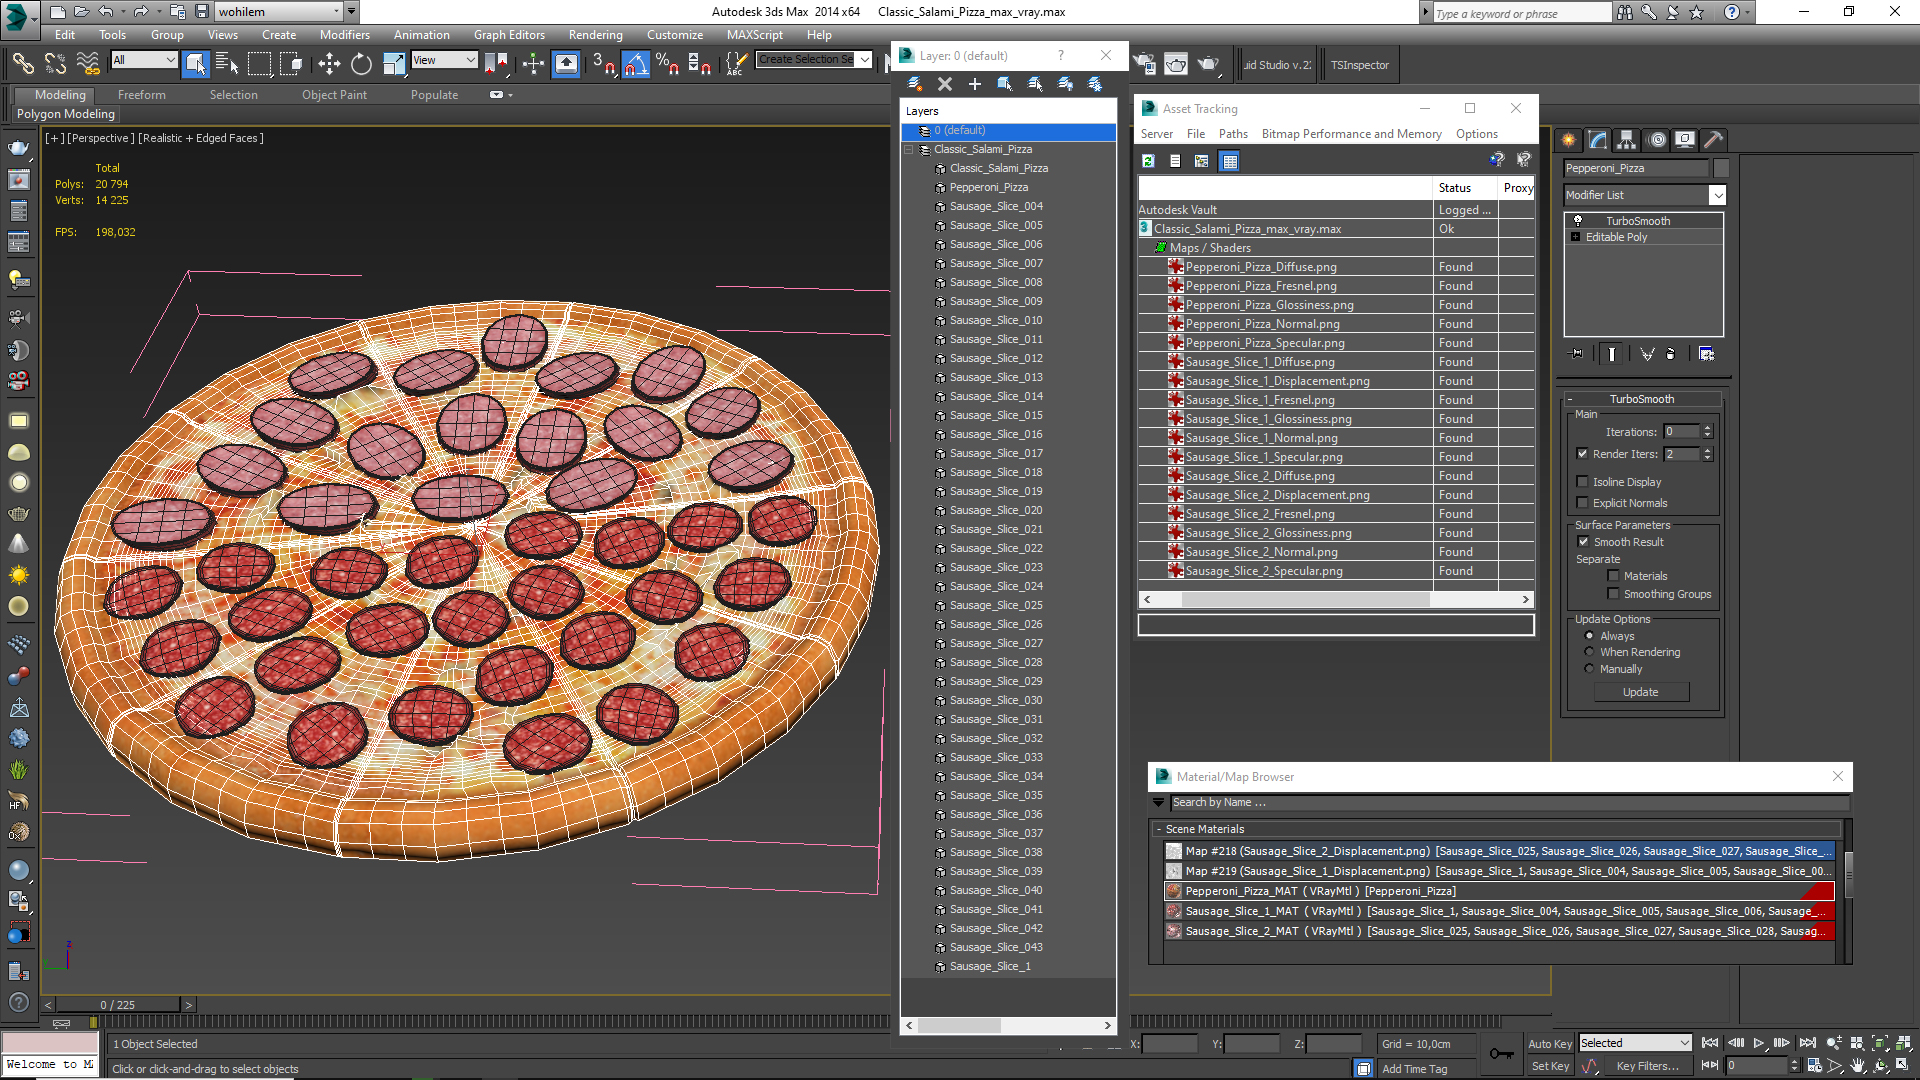This screenshot has height=1080, width=1920.
Task: Enable Isoline Display checkbox
Action: [1582, 482]
